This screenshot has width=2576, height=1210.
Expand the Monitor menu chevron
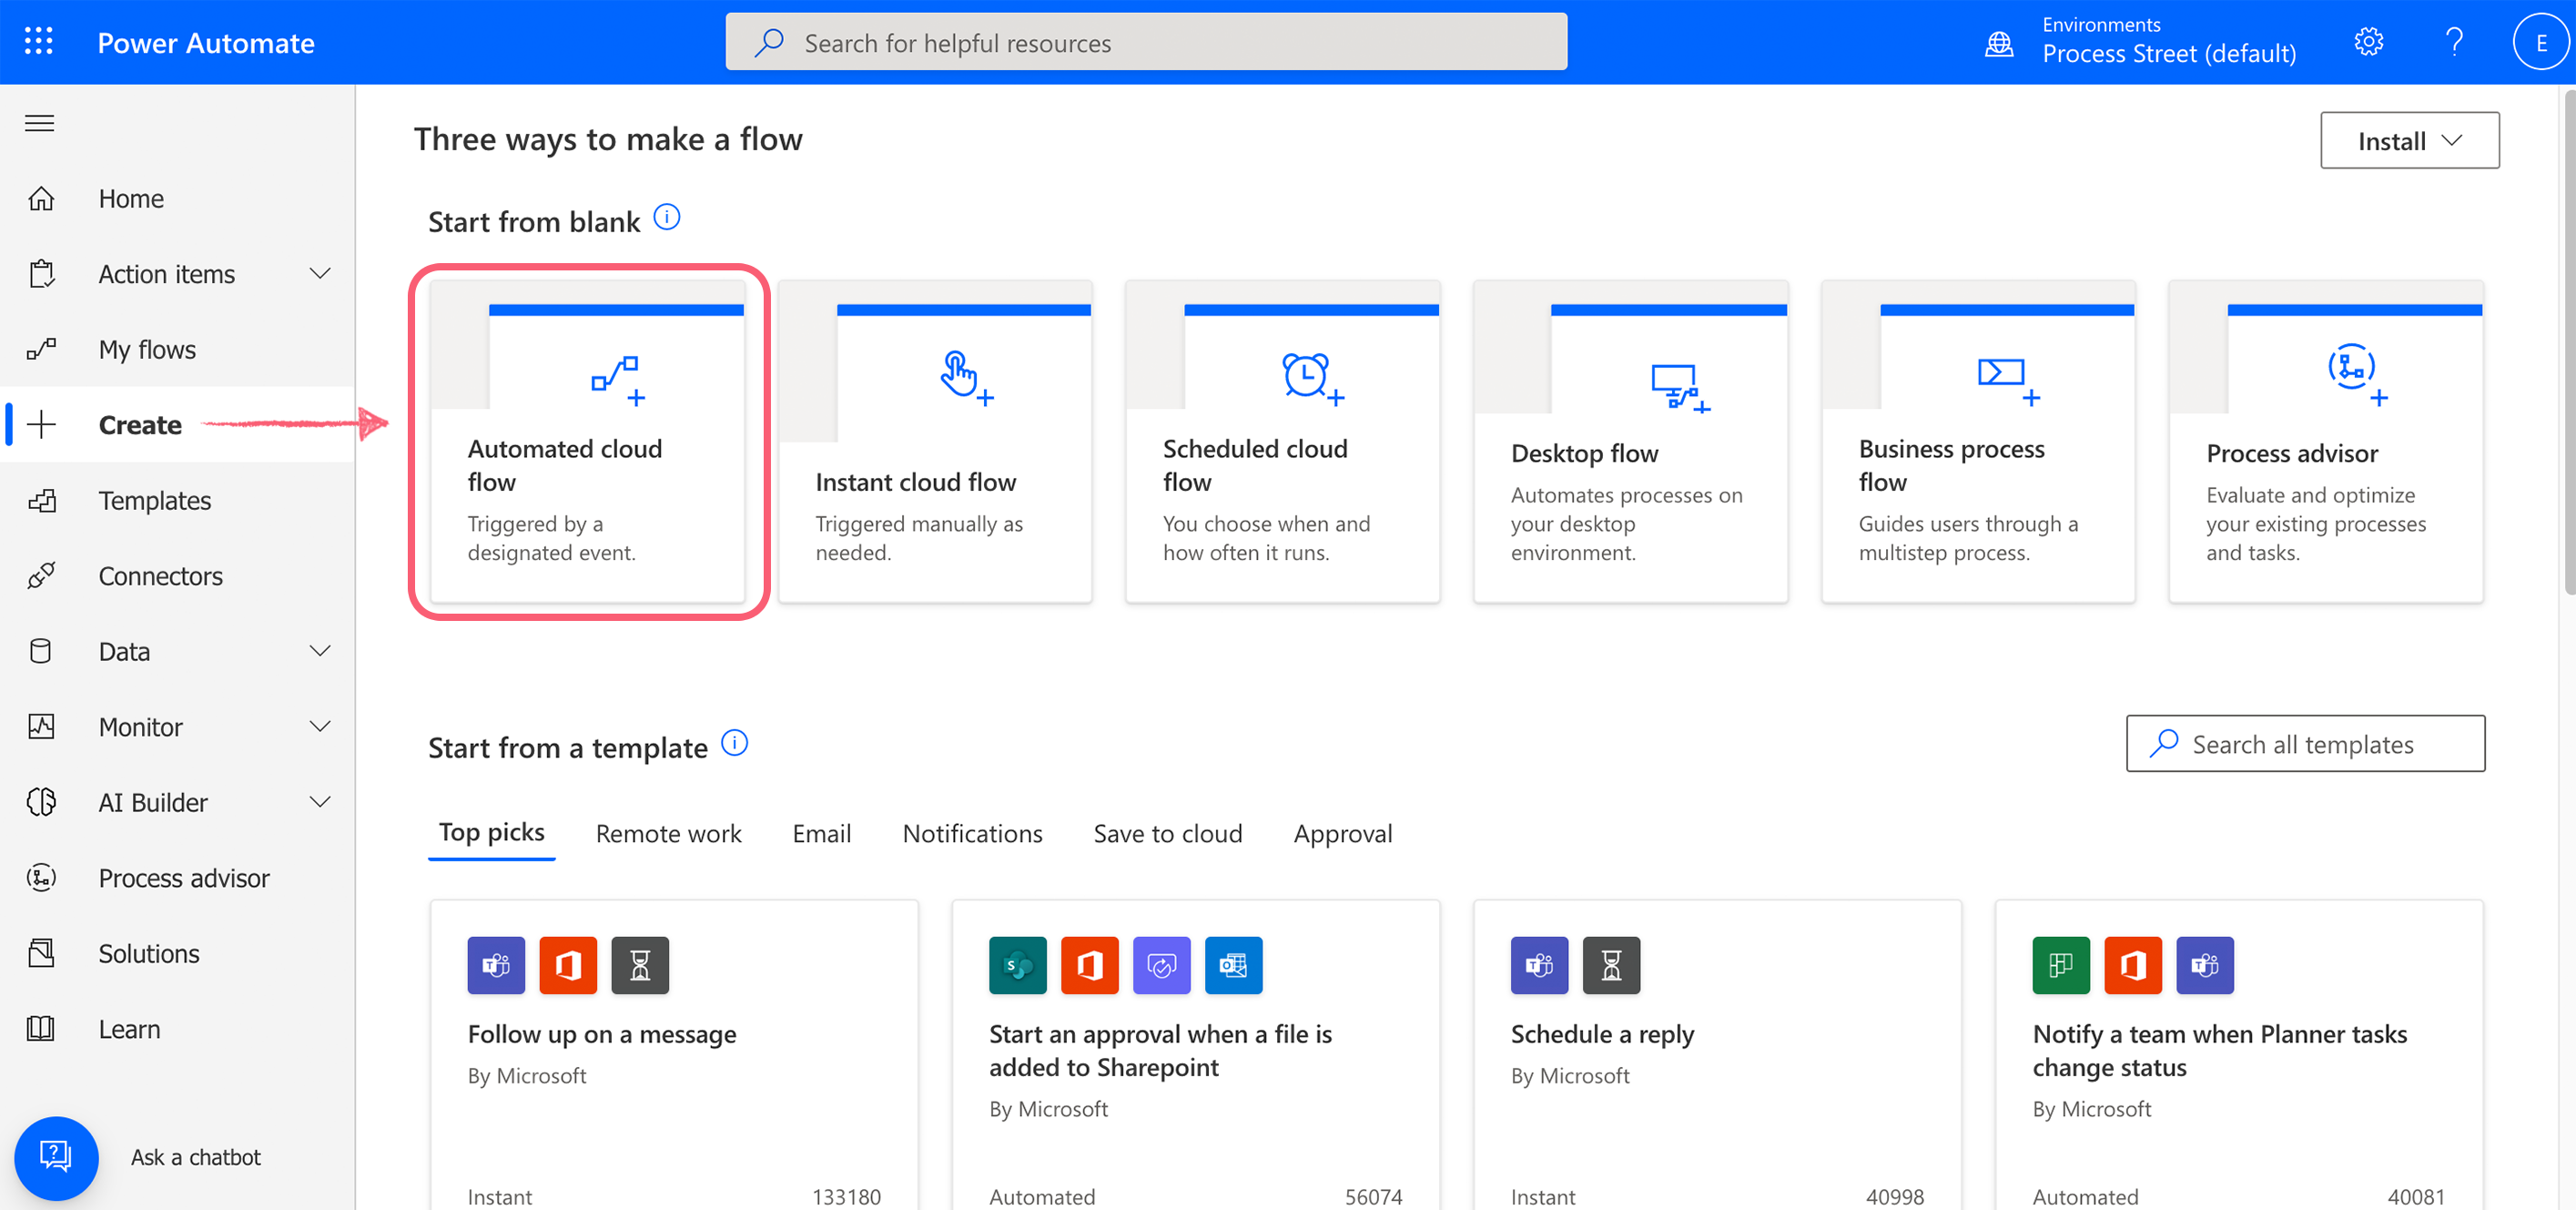(x=320, y=726)
